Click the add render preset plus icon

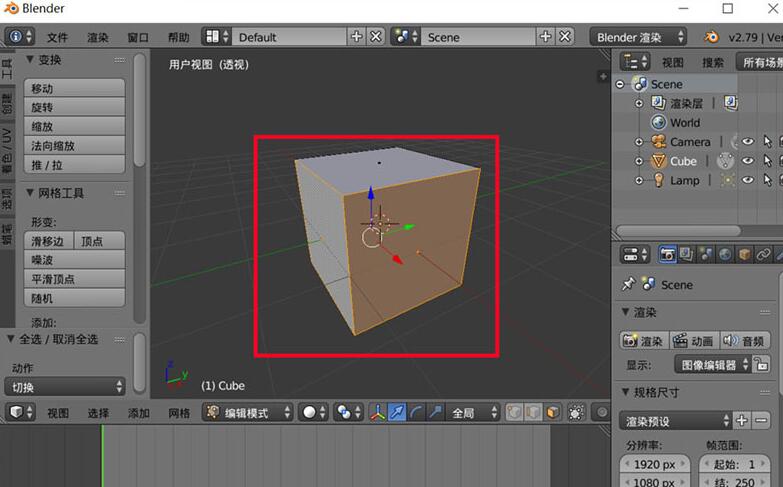click(x=741, y=421)
